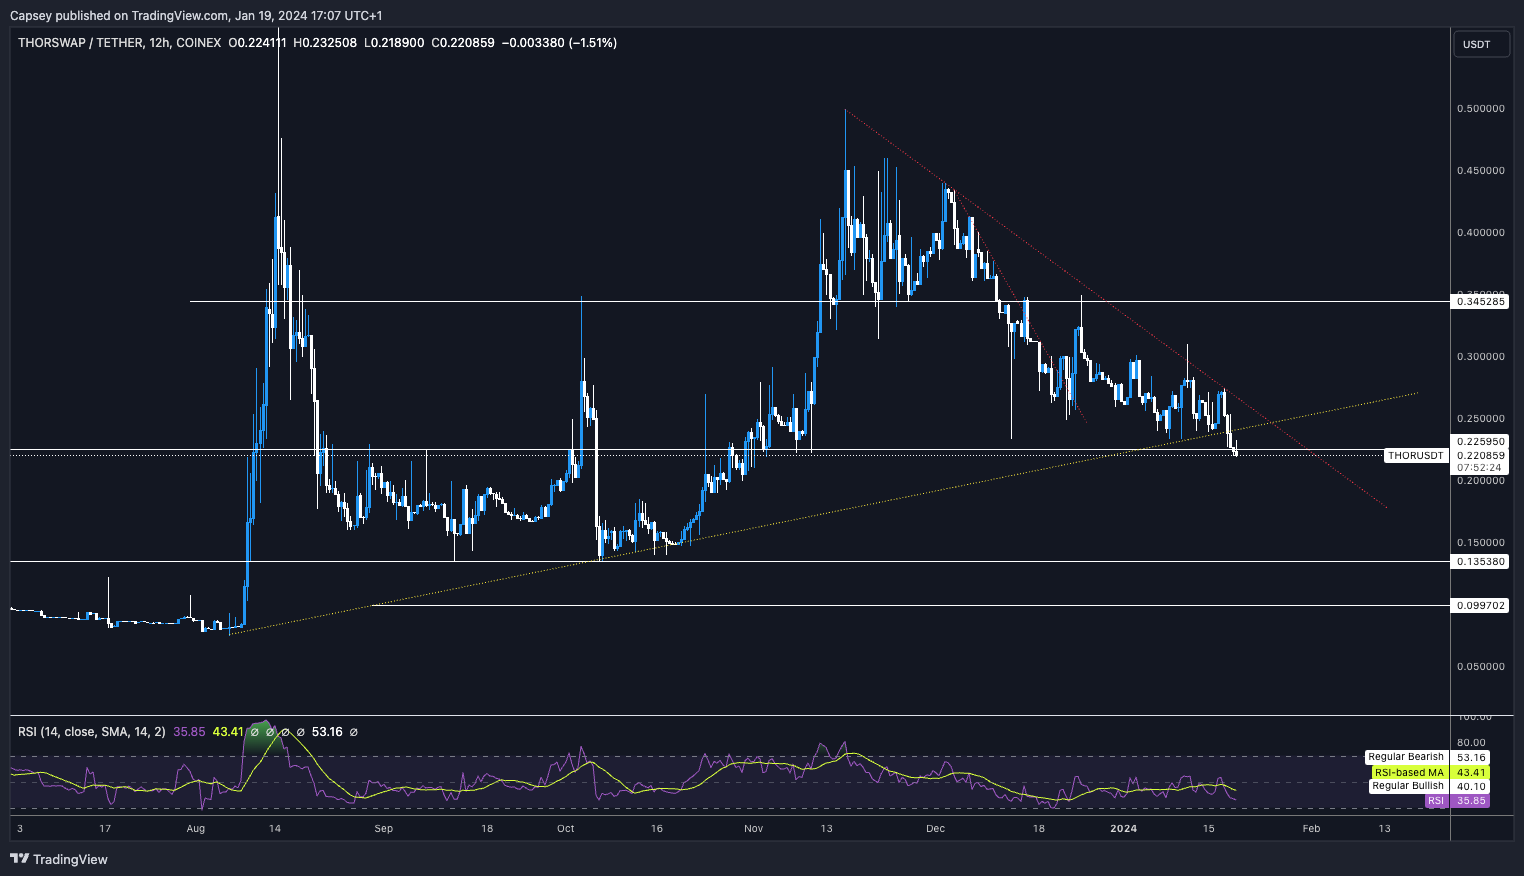Select the 0.345285 horizontal line price label
The width and height of the screenshot is (1524, 876).
[x=1480, y=301]
